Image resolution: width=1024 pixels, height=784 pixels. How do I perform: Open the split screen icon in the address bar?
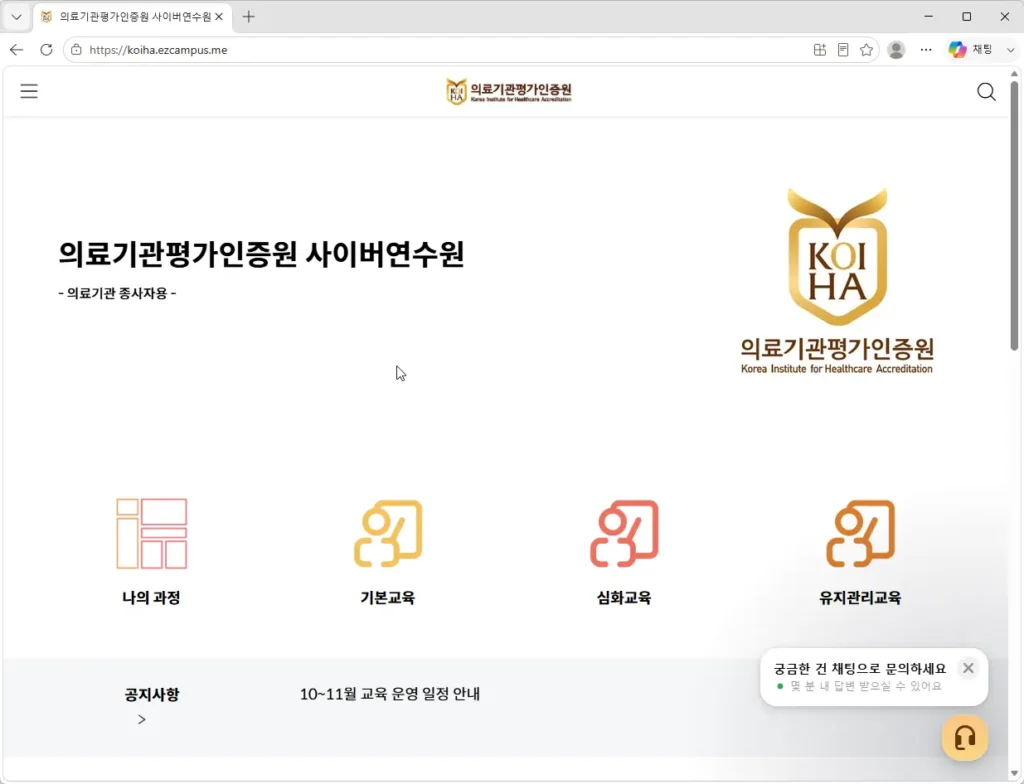click(820, 50)
